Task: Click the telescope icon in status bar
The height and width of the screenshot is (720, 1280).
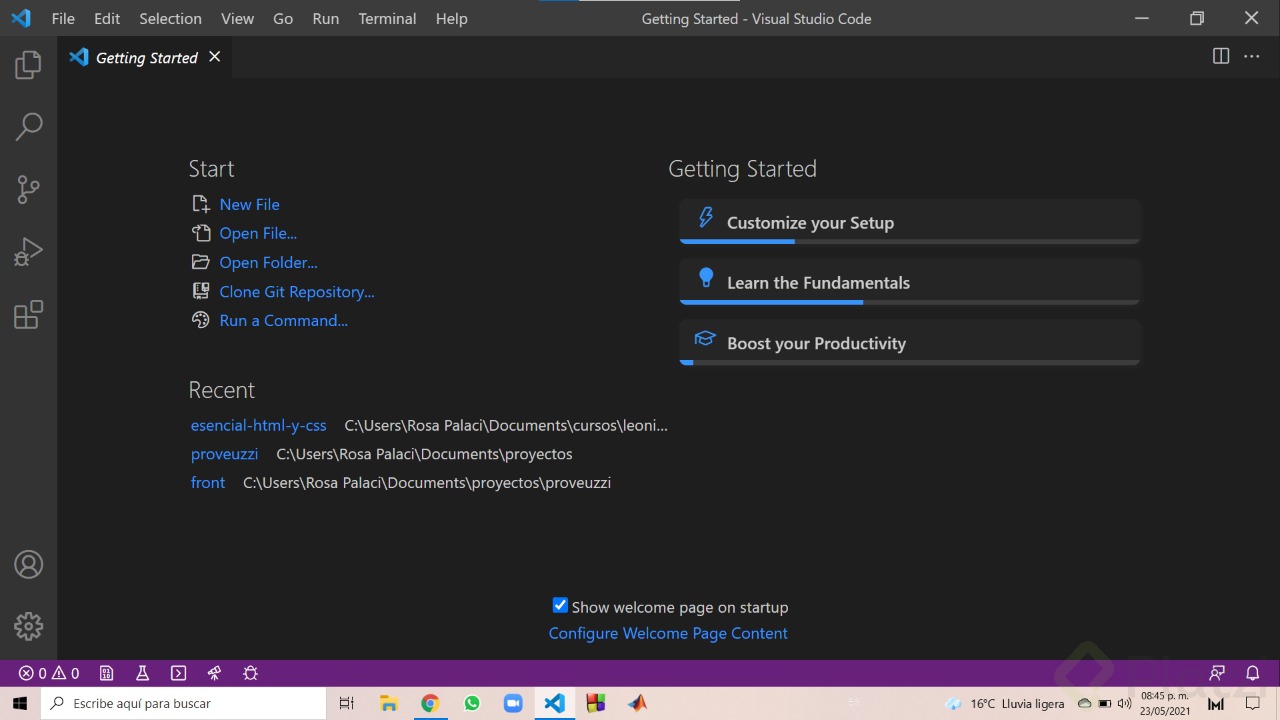Action: coord(214,673)
